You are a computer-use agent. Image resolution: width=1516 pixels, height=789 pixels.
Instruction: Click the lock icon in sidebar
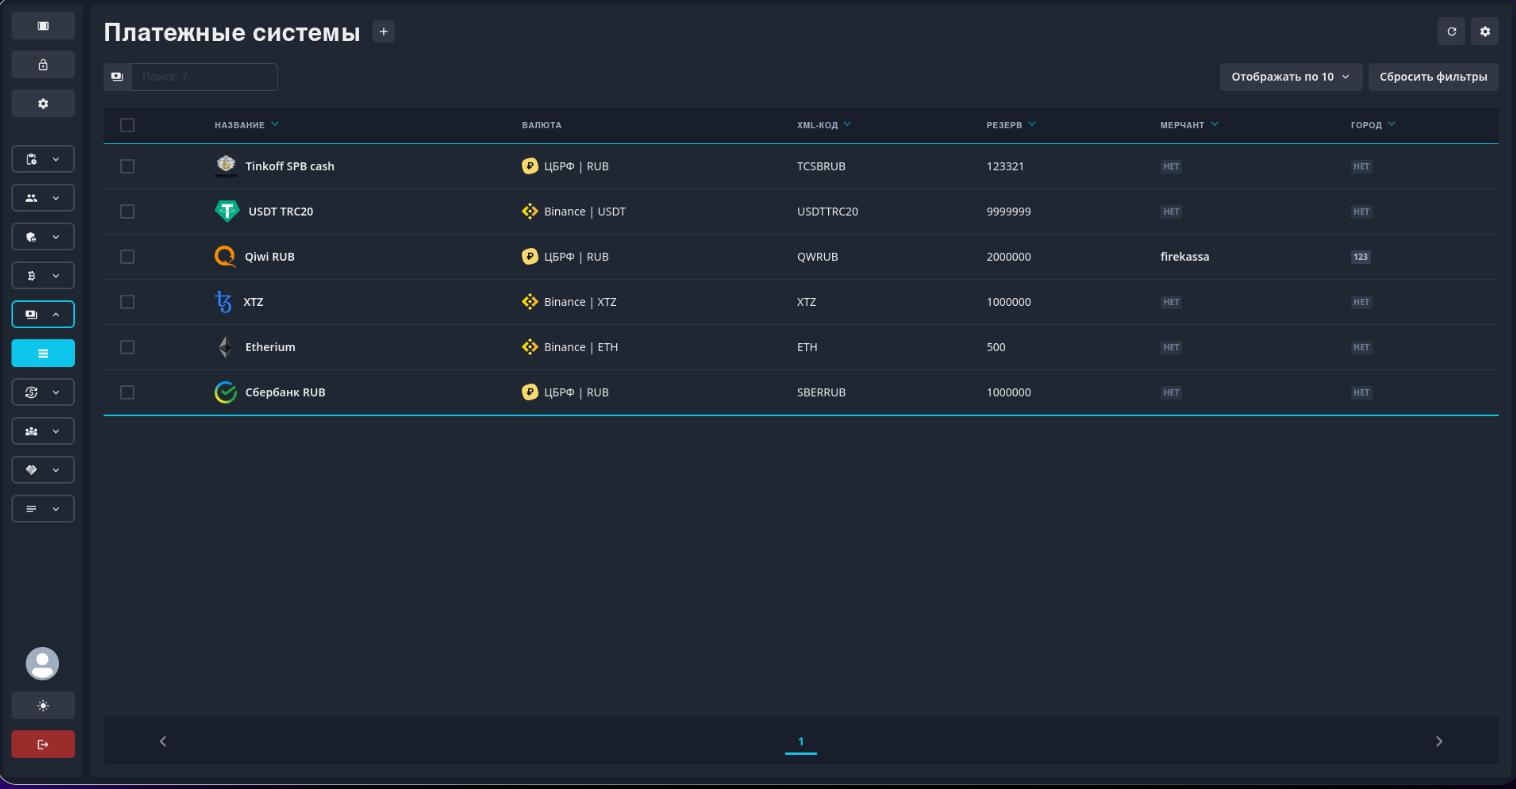pos(43,65)
